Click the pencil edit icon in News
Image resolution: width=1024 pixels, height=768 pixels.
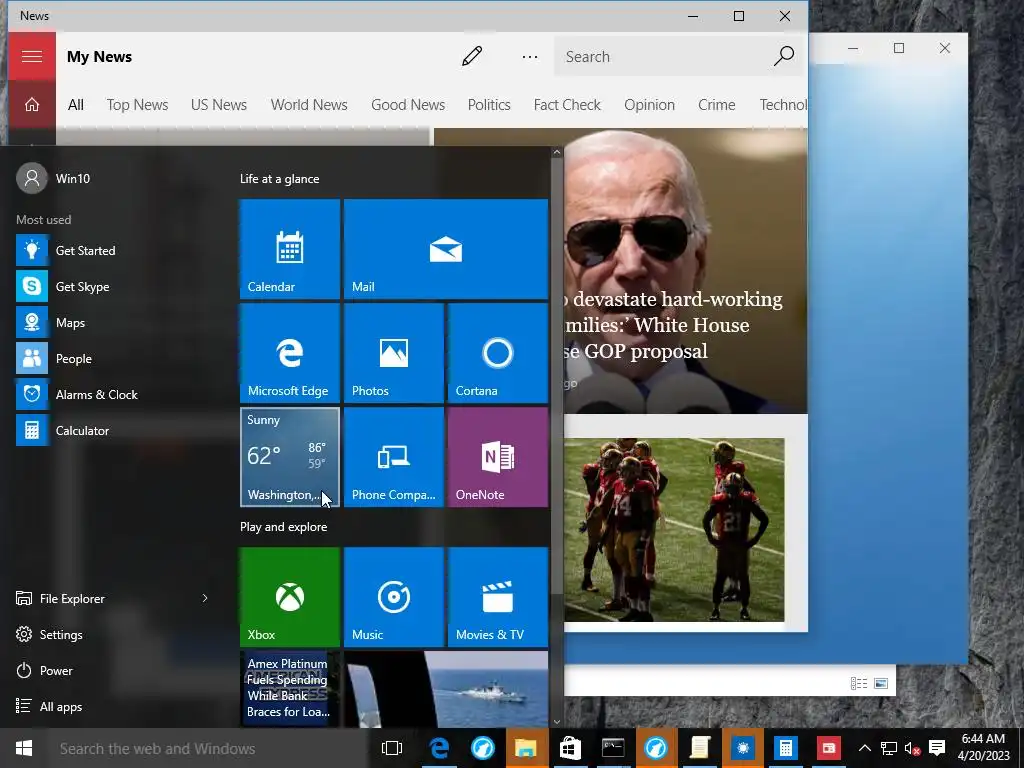coord(472,57)
